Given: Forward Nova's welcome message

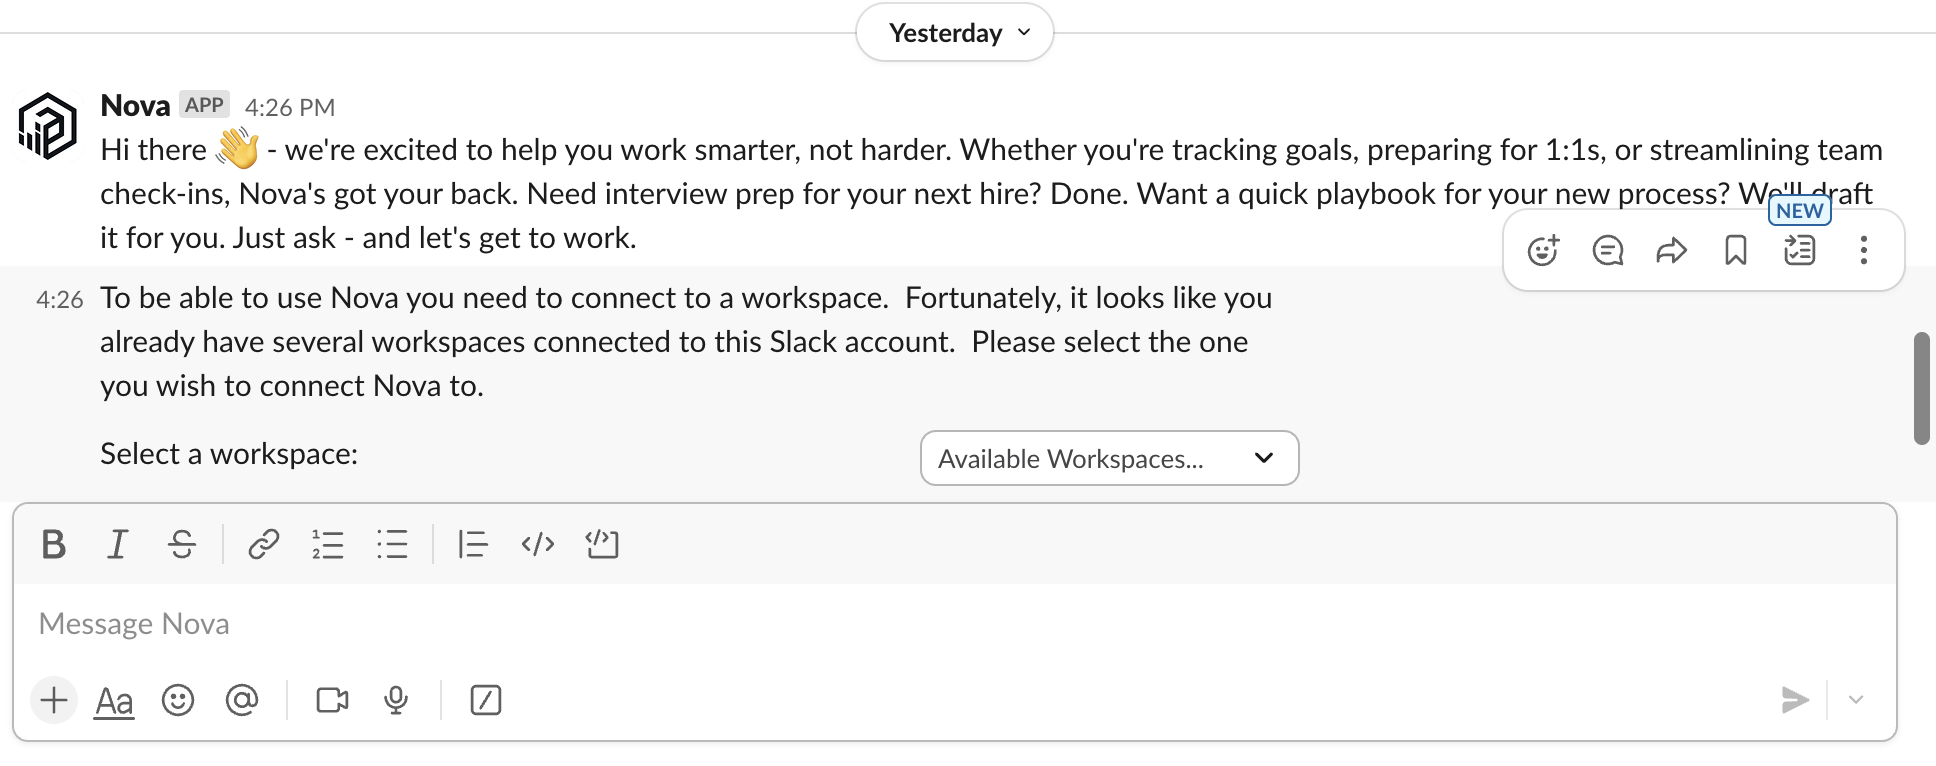Looking at the screenshot, I should pos(1671,251).
